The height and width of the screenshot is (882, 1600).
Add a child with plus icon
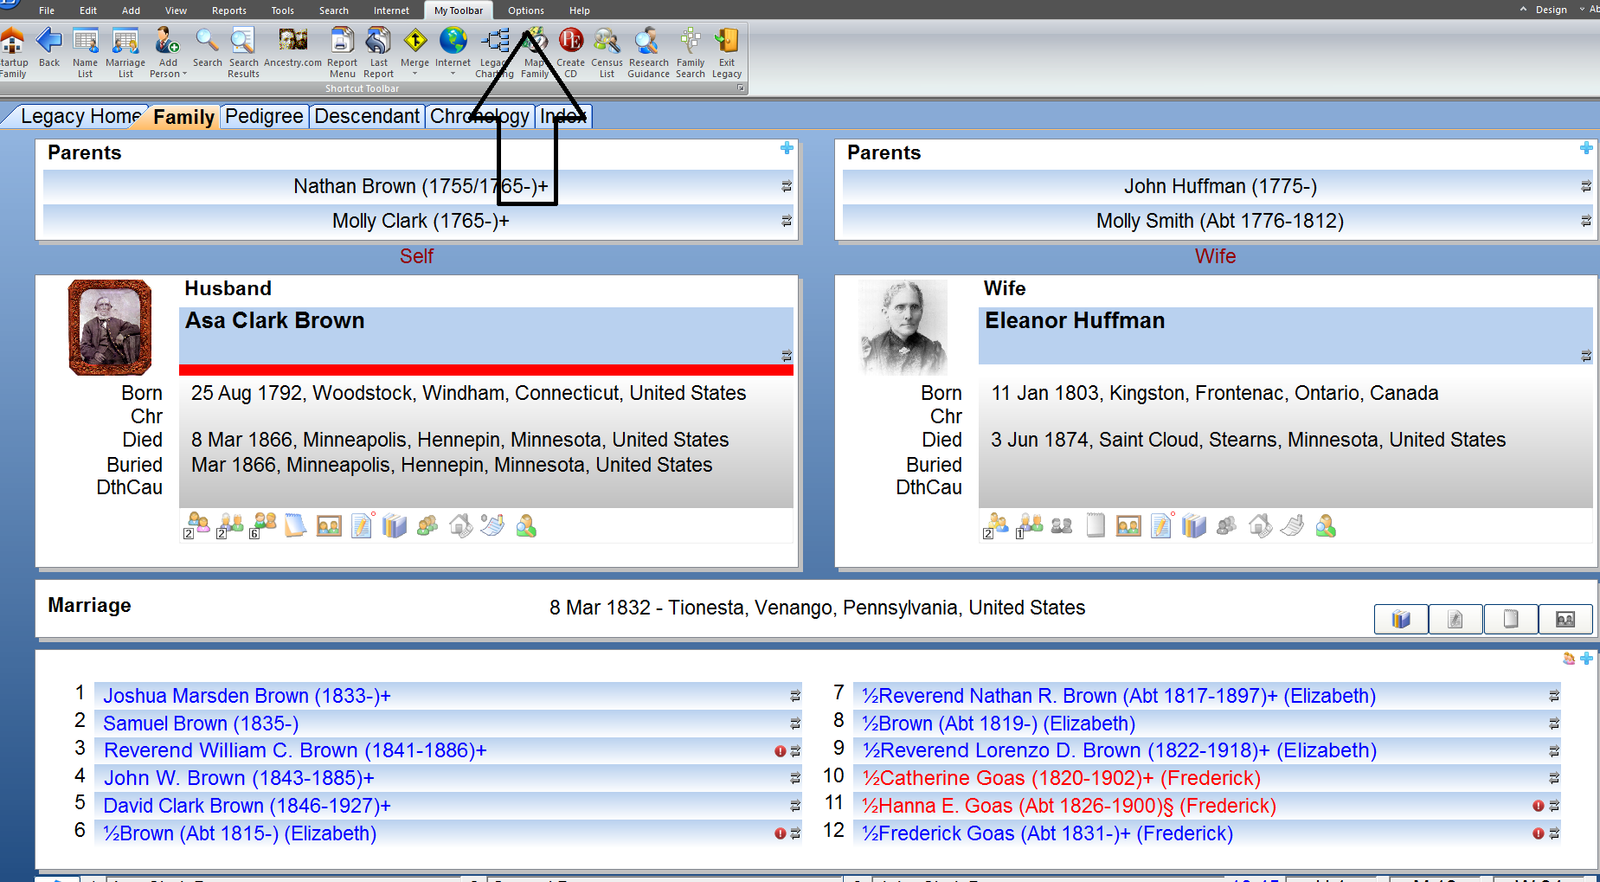point(1586,658)
